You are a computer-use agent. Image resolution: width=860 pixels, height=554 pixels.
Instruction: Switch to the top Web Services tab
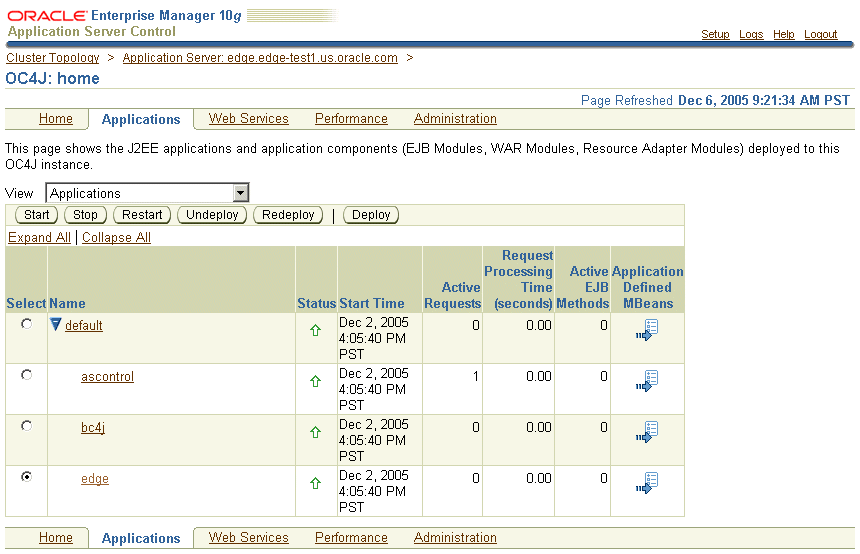[x=248, y=118]
